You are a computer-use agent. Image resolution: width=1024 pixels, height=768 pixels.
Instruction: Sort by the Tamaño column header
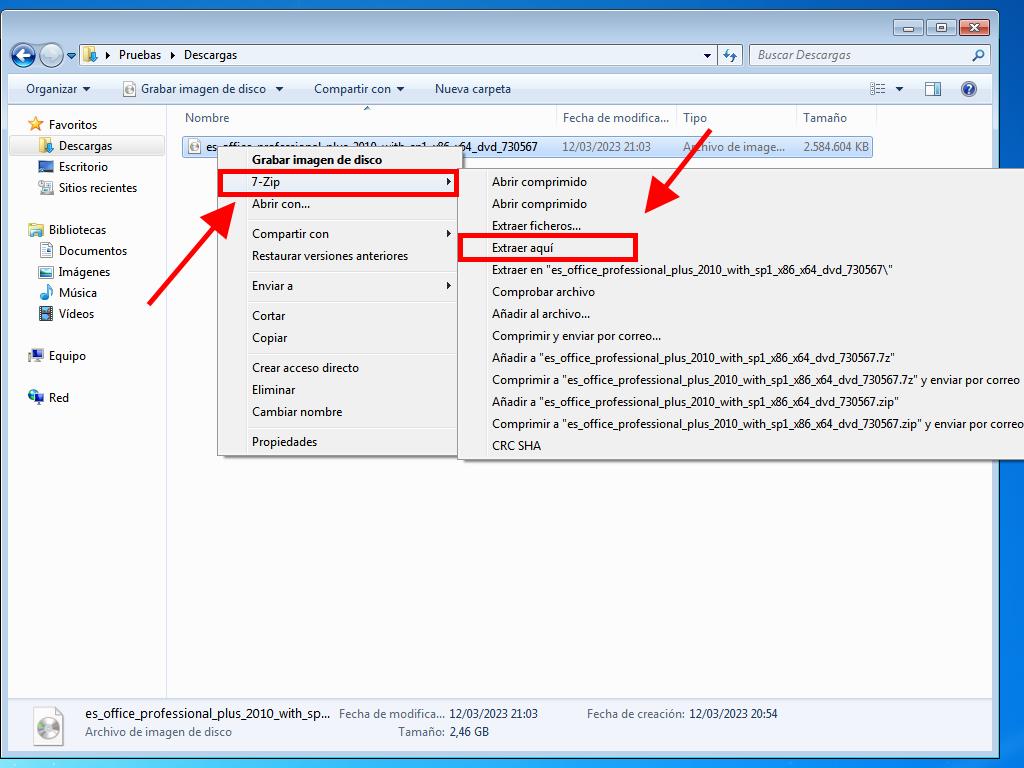tap(824, 118)
